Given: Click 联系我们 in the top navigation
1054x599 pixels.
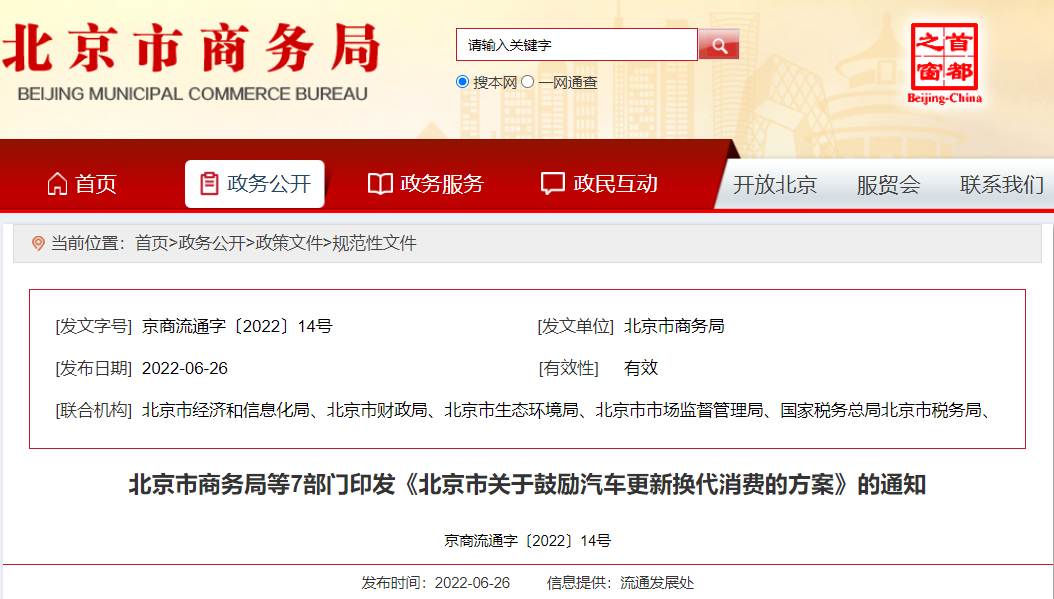Looking at the screenshot, I should point(1001,185).
